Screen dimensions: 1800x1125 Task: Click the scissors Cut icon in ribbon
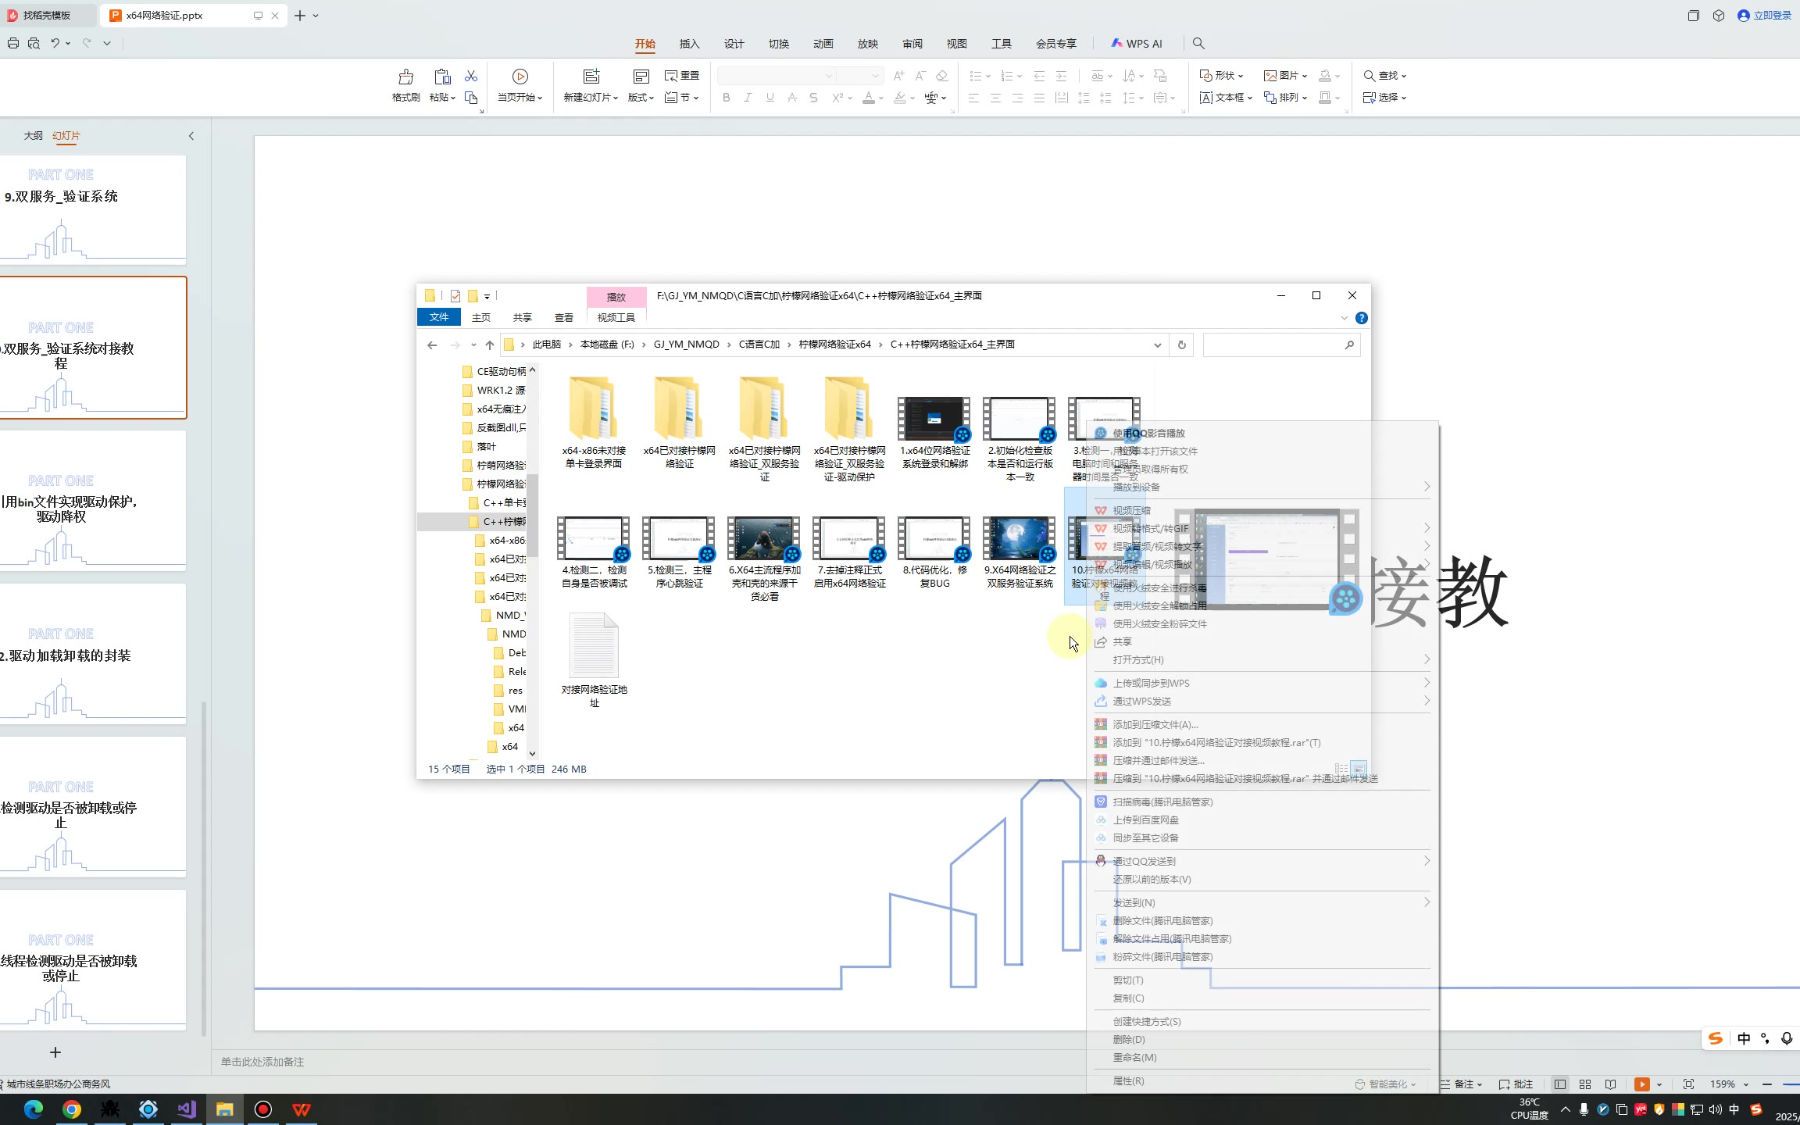(471, 76)
